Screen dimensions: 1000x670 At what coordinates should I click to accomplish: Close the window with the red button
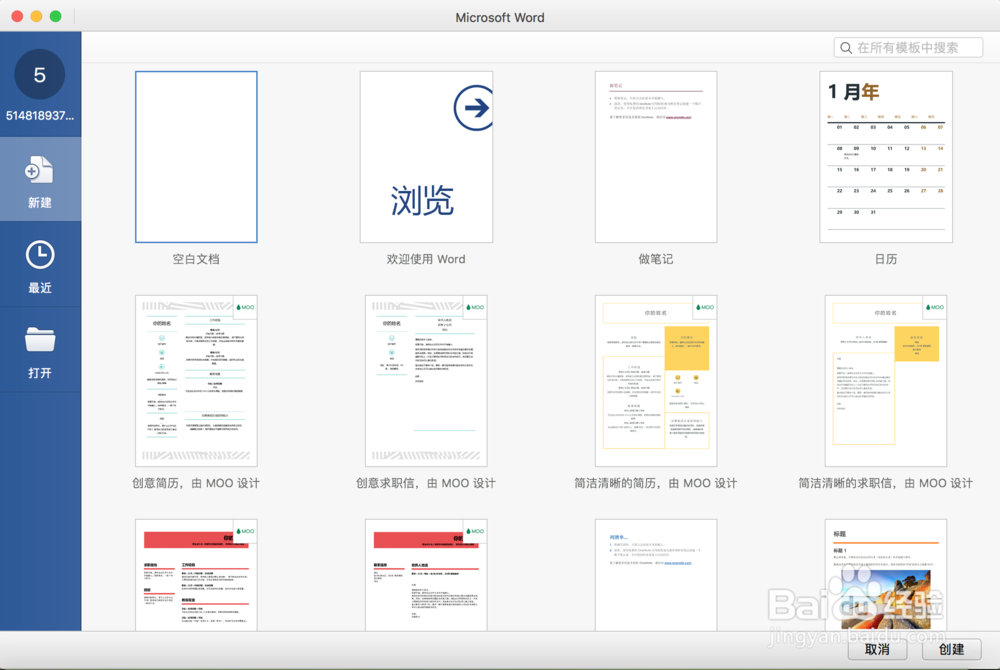click(17, 17)
